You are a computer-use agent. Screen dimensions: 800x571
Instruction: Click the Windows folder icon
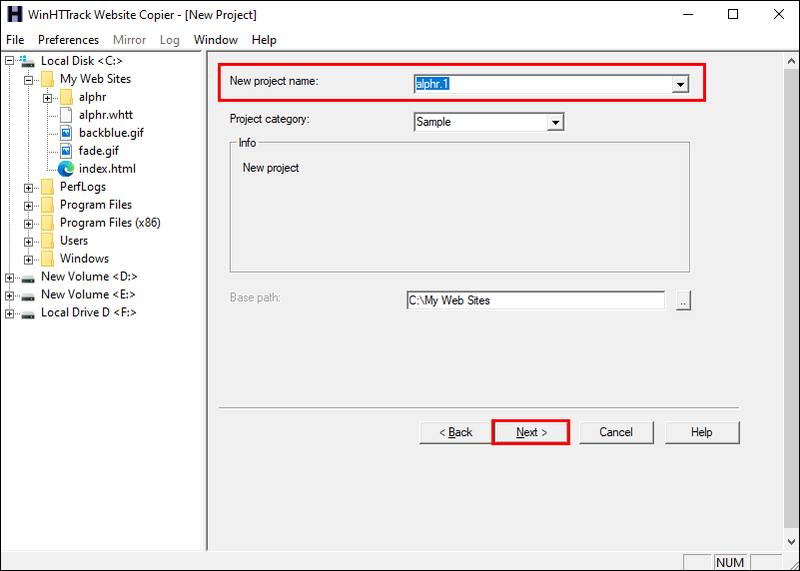47,259
